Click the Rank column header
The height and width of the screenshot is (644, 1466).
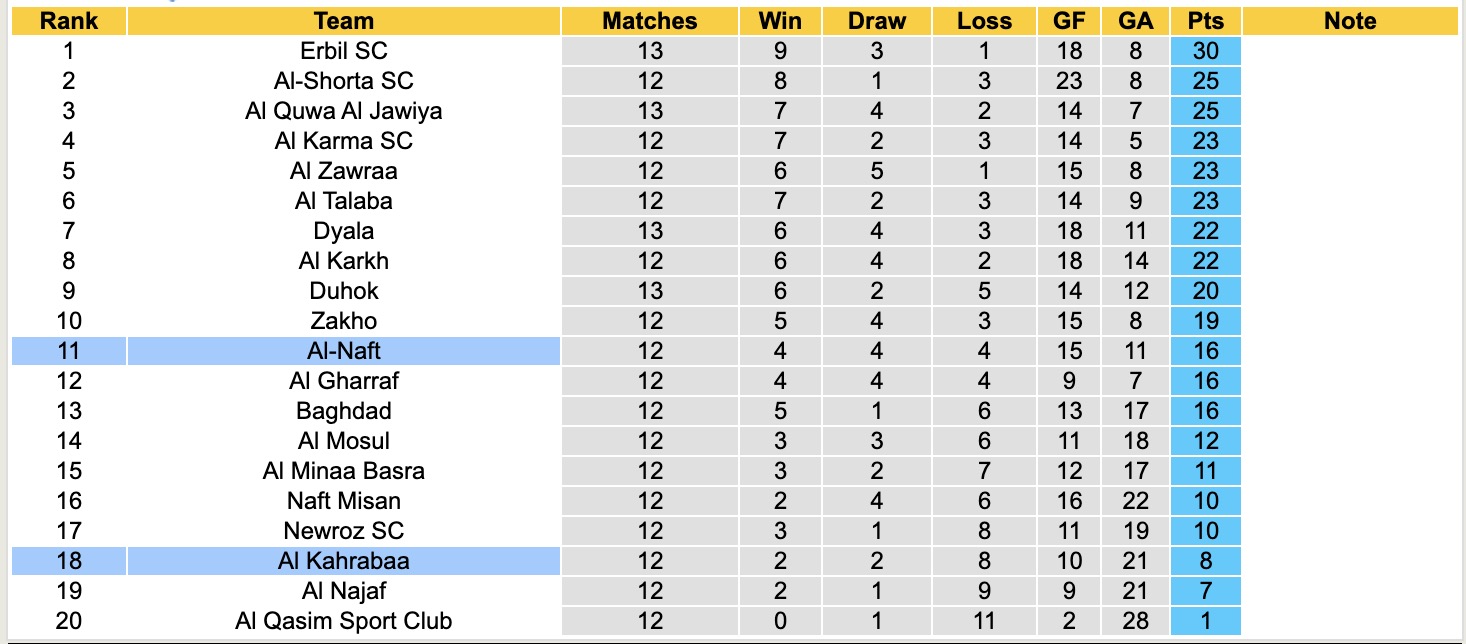[68, 21]
